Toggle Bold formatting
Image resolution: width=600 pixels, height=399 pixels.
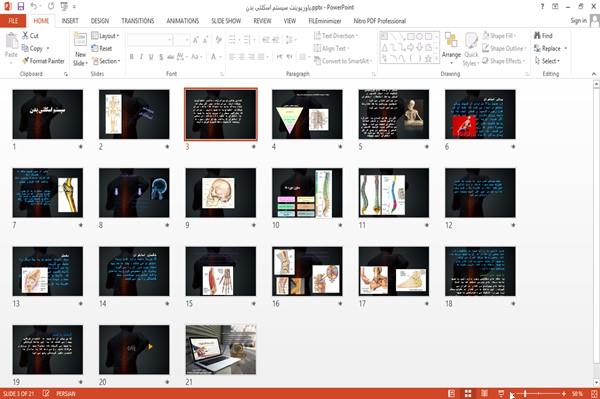click(131, 57)
